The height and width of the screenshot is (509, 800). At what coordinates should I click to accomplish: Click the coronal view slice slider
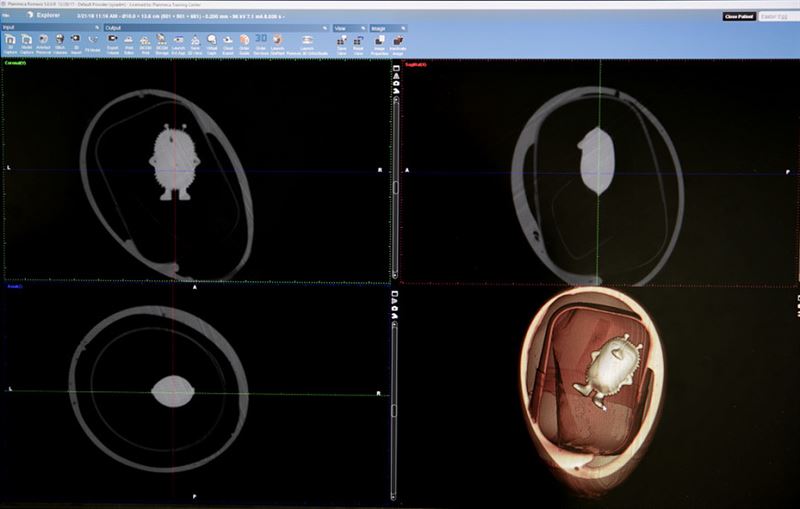pos(396,187)
